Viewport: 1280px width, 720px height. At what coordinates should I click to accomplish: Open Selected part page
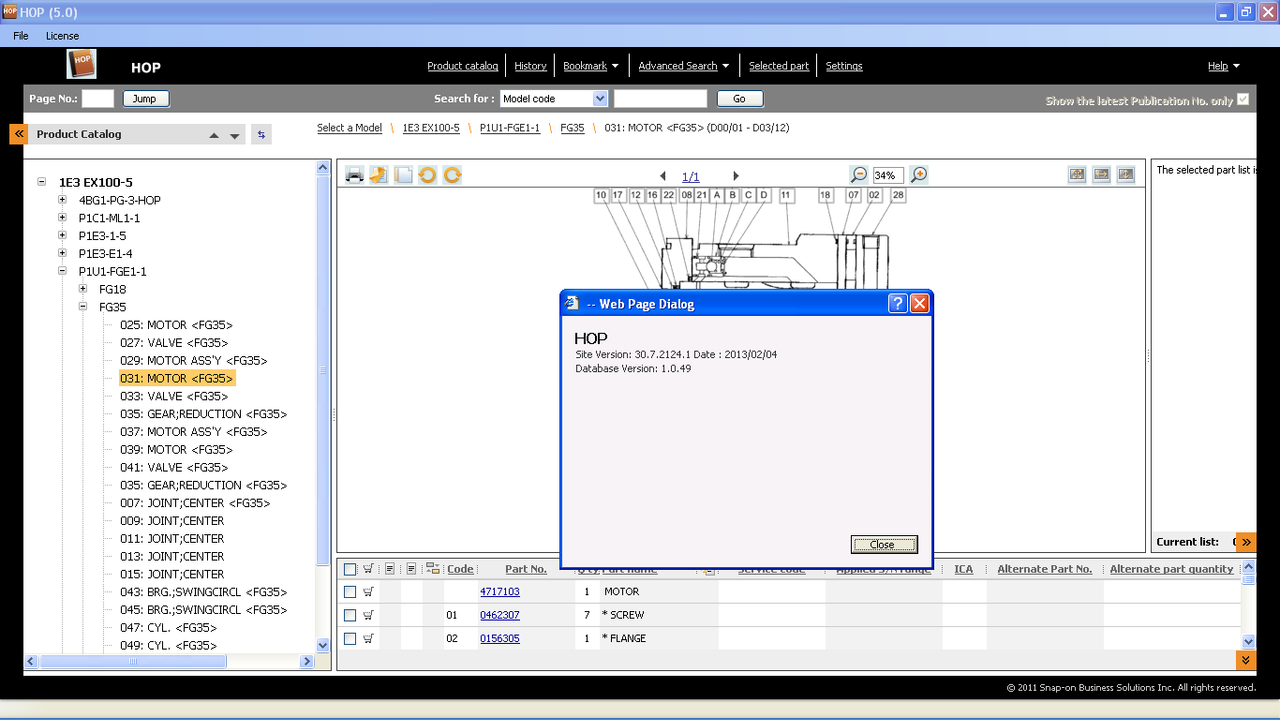tap(779, 66)
